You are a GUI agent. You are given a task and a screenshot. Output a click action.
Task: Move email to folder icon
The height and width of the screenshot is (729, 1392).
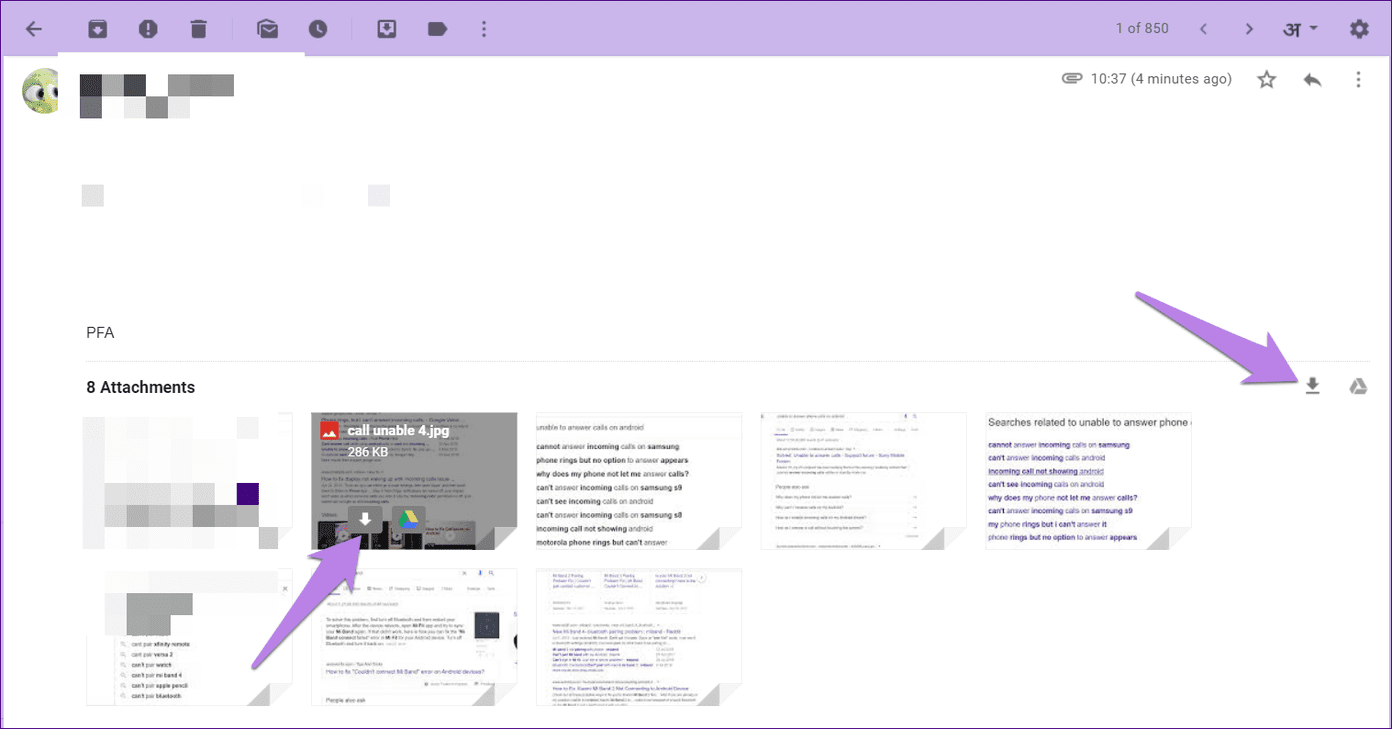point(387,29)
